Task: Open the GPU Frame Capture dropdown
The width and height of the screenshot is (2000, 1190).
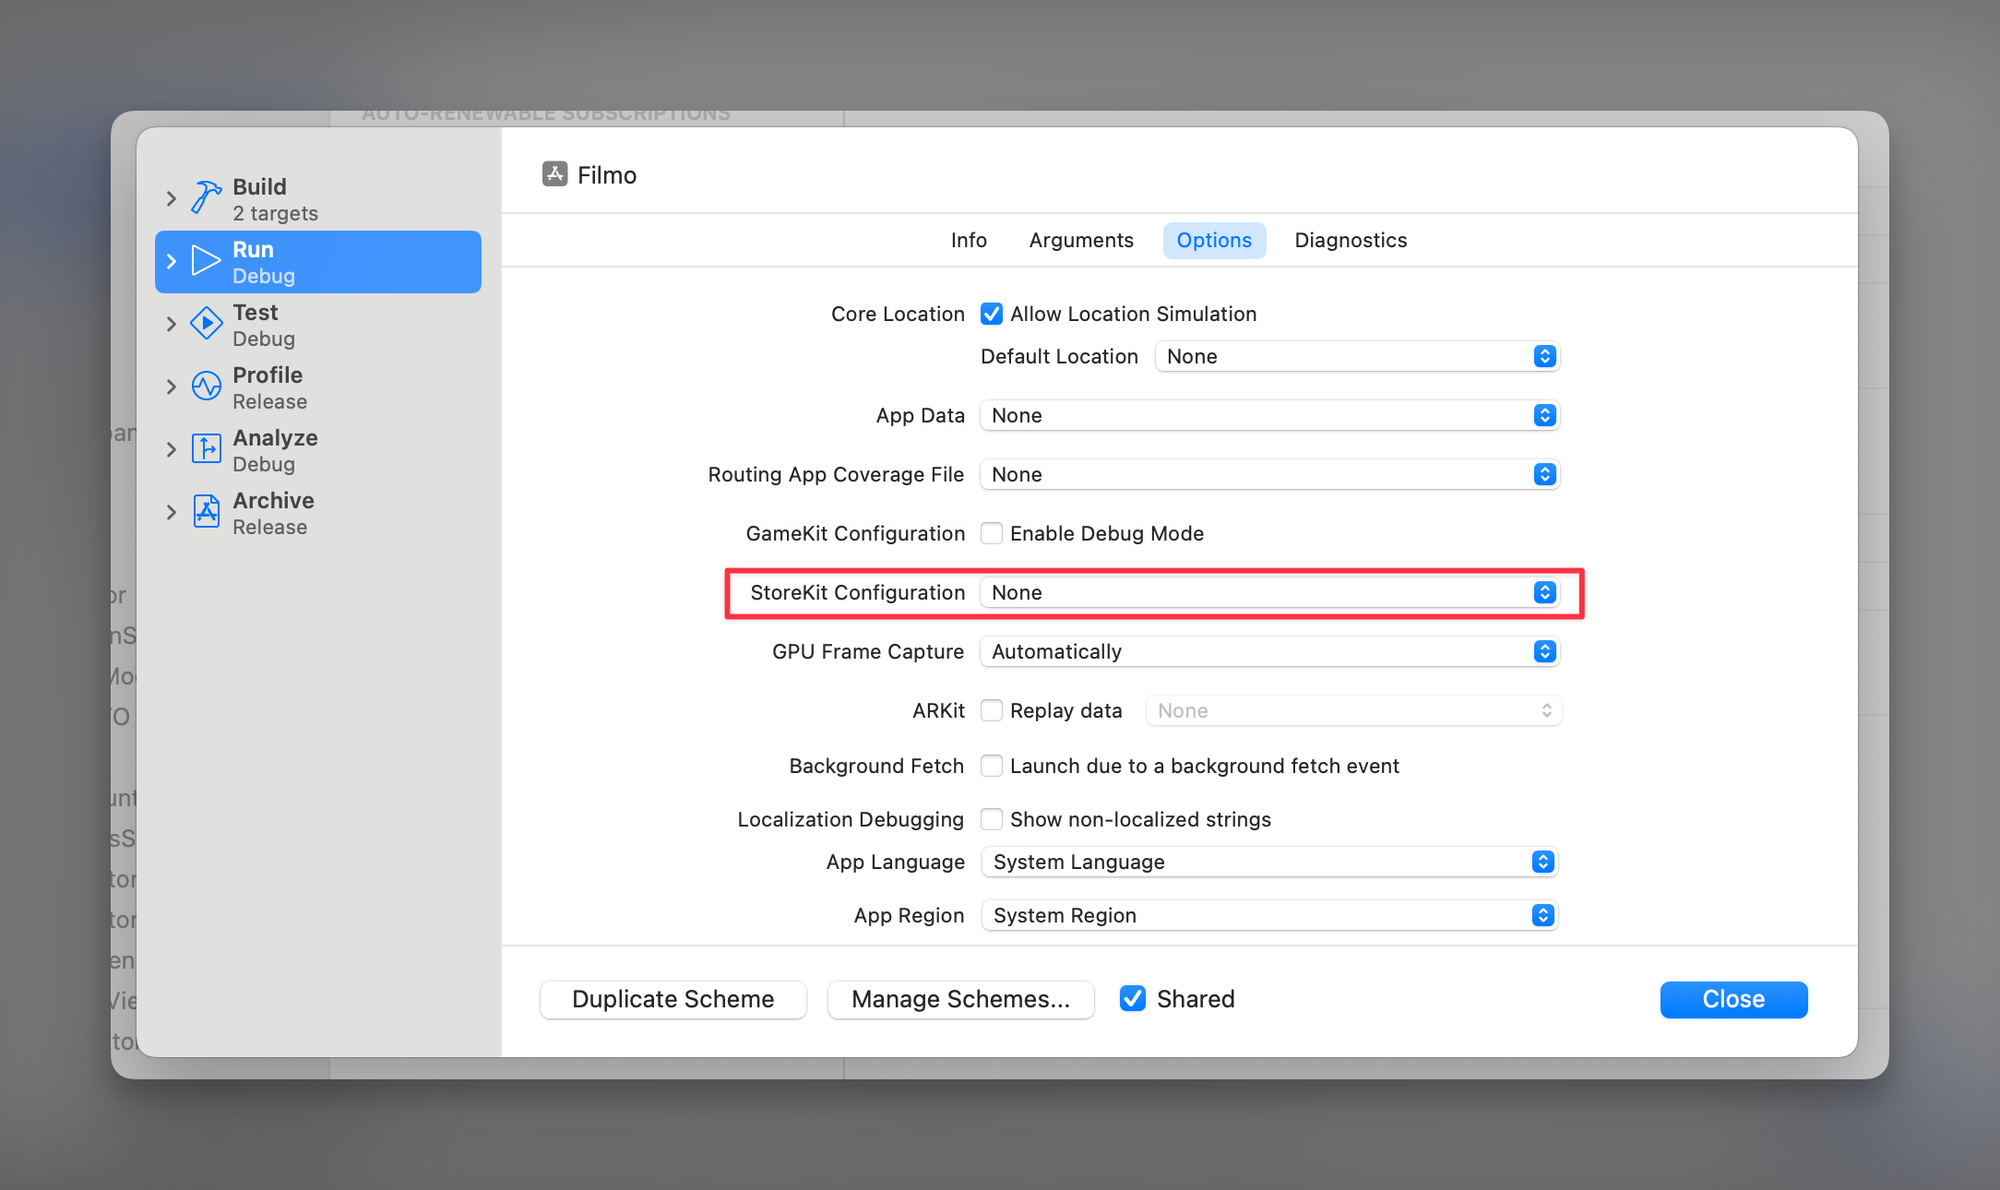Action: tap(1269, 652)
